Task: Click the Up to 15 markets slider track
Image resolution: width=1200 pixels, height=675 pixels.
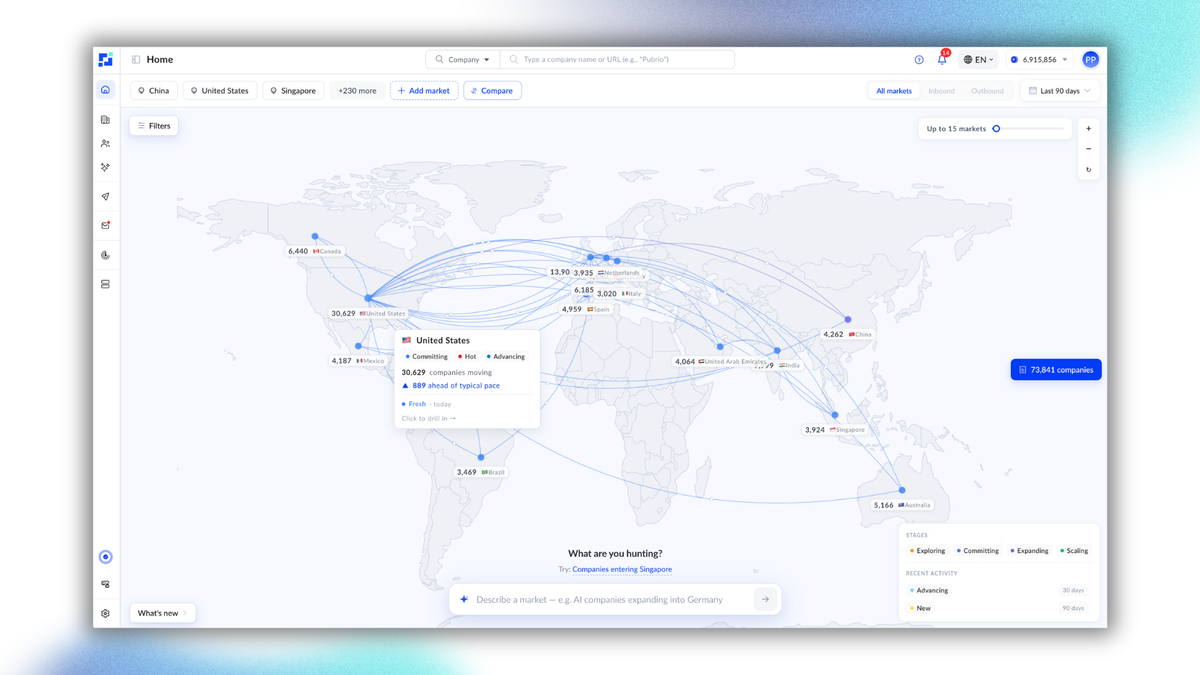Action: tap(1029, 129)
